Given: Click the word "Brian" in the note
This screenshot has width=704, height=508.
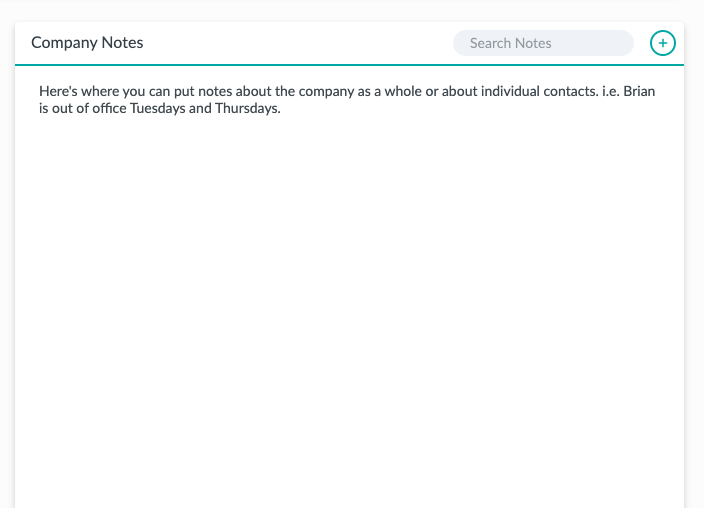Looking at the screenshot, I should (639, 91).
